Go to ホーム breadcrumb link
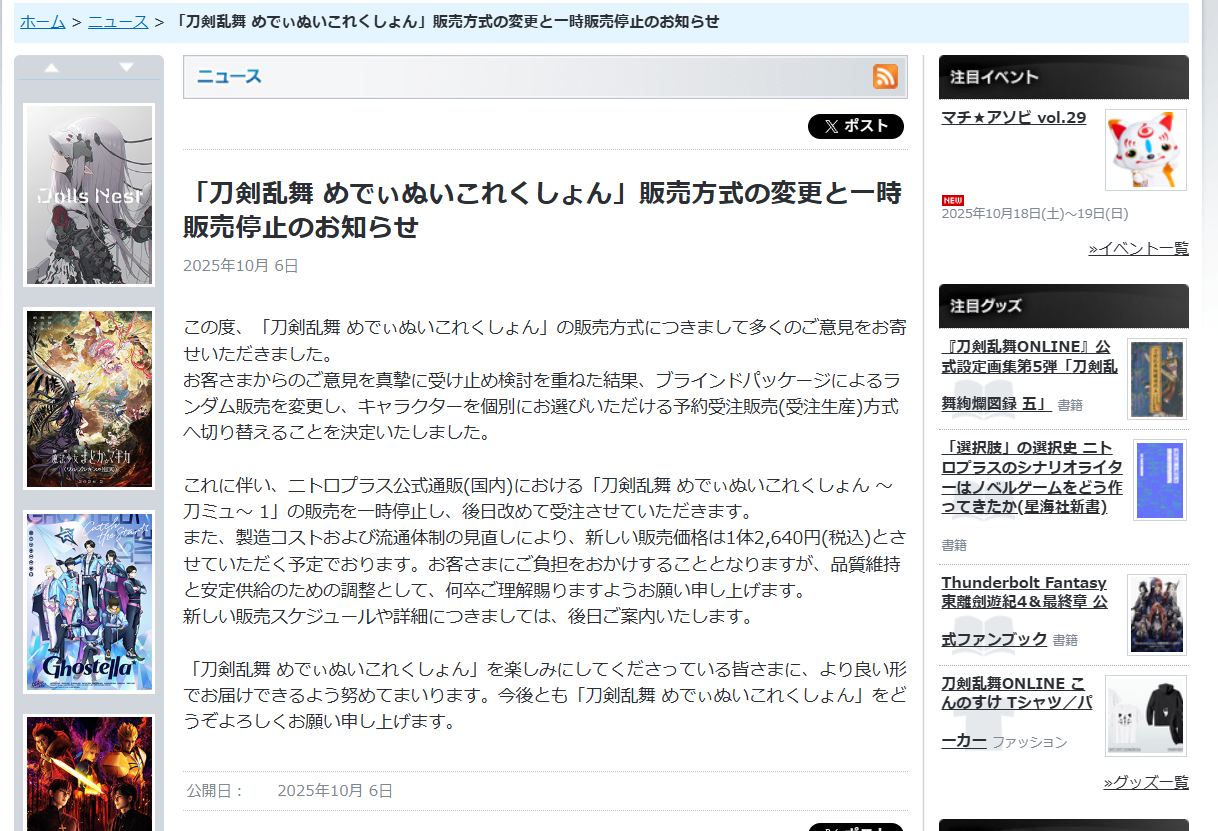This screenshot has width=1218, height=831. tap(42, 21)
